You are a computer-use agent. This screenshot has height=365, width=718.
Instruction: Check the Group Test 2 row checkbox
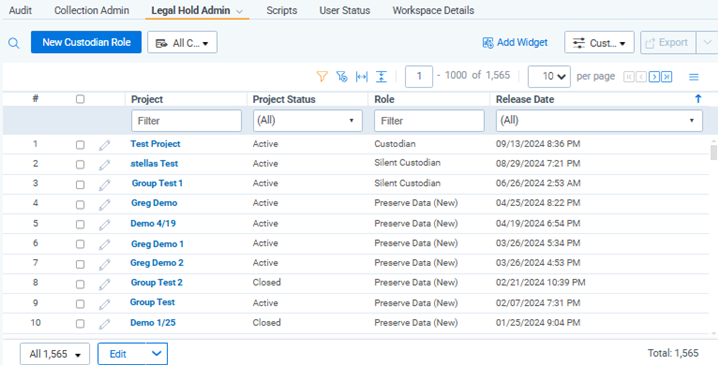pos(80,284)
